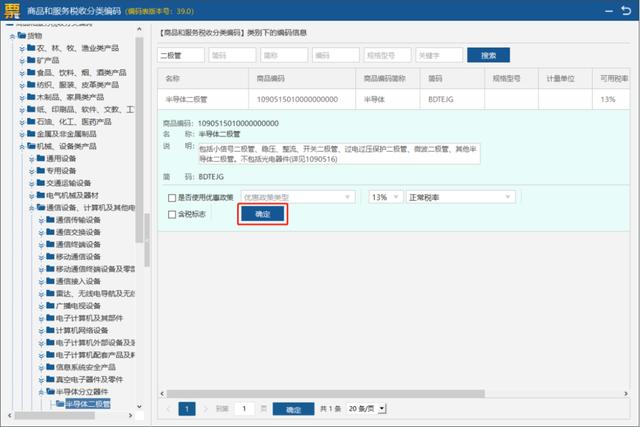Go to previous page arrow in pagination

pos(166,409)
